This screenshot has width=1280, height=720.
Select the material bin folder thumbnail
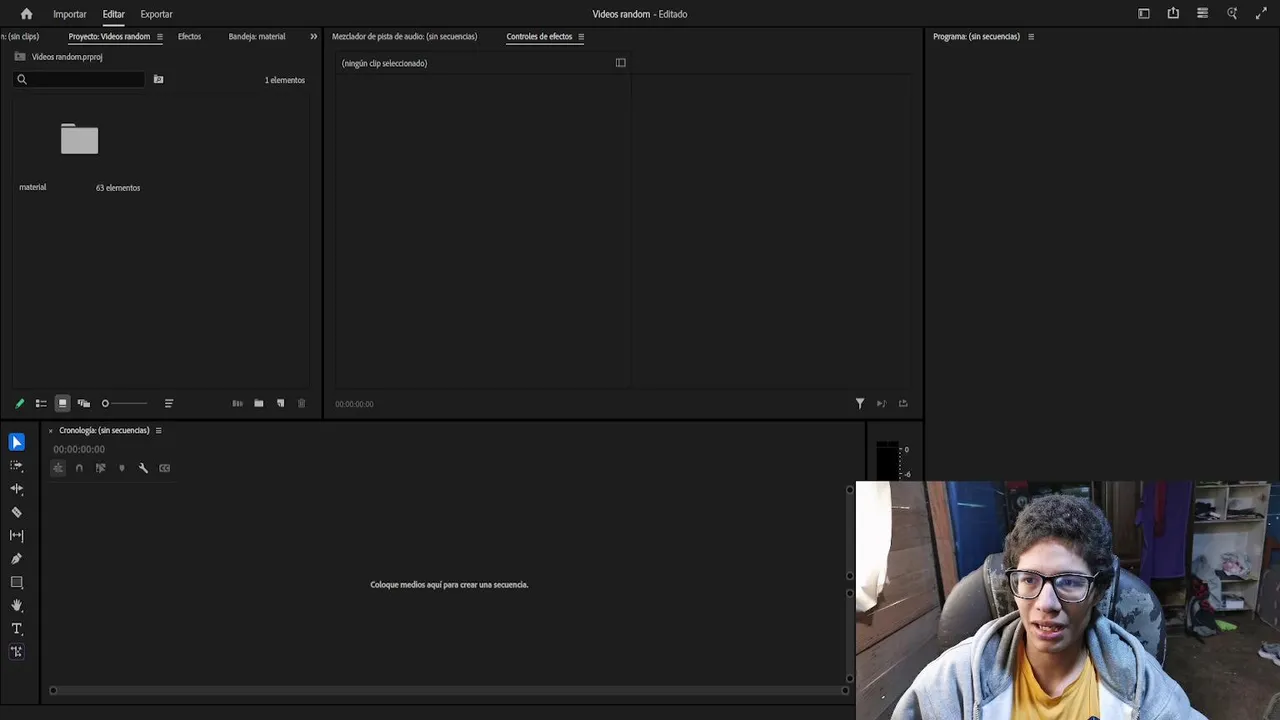tap(79, 139)
